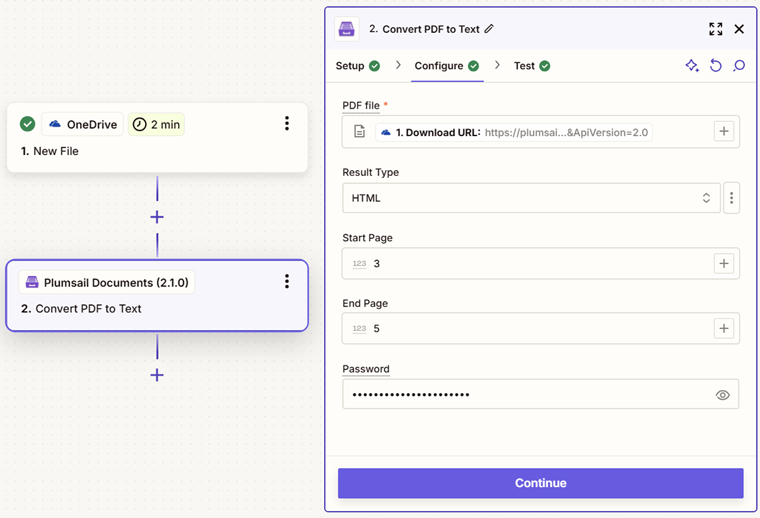Click the Plumsail Documents app icon in panel header

(347, 29)
